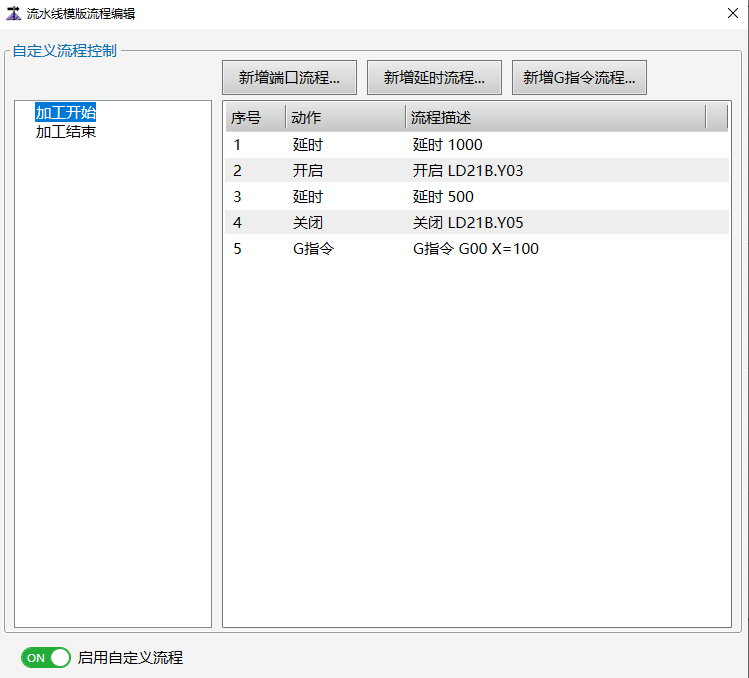Select row 4 关闭 LD21B.Y05

[467, 223]
